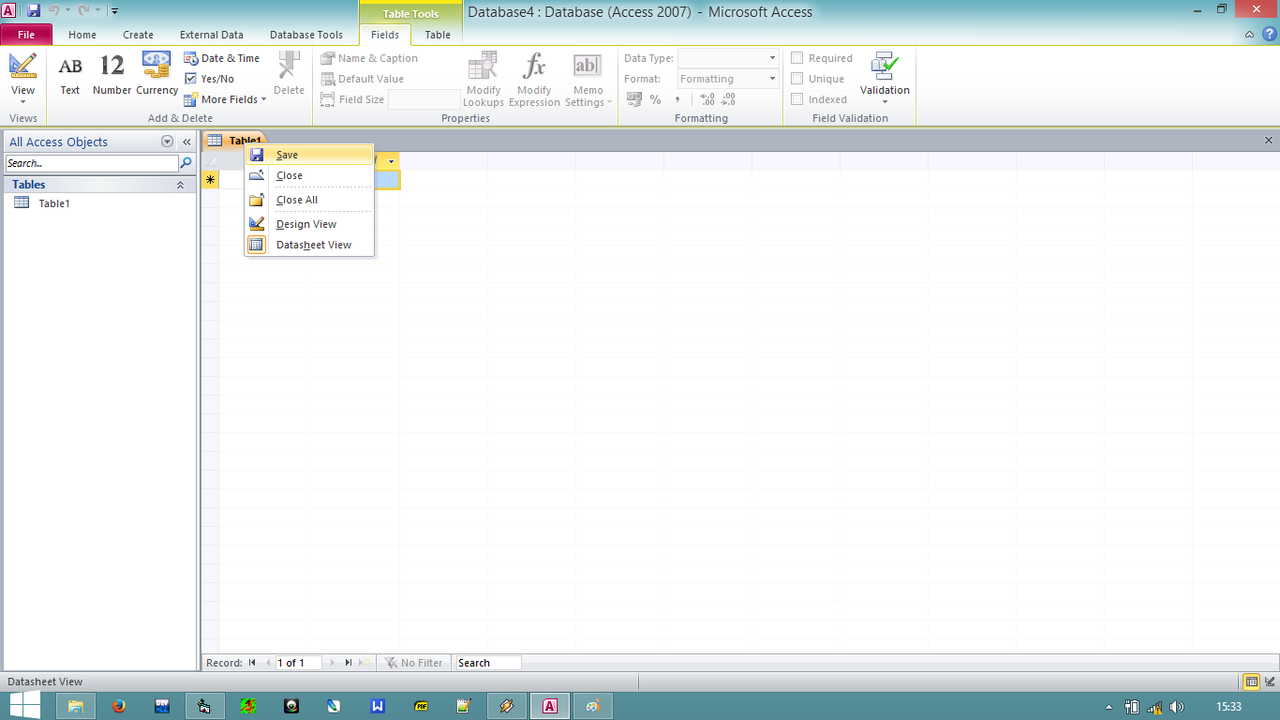Click the Save icon in Quick Access toolbar
The height and width of the screenshot is (720, 1280).
point(33,11)
